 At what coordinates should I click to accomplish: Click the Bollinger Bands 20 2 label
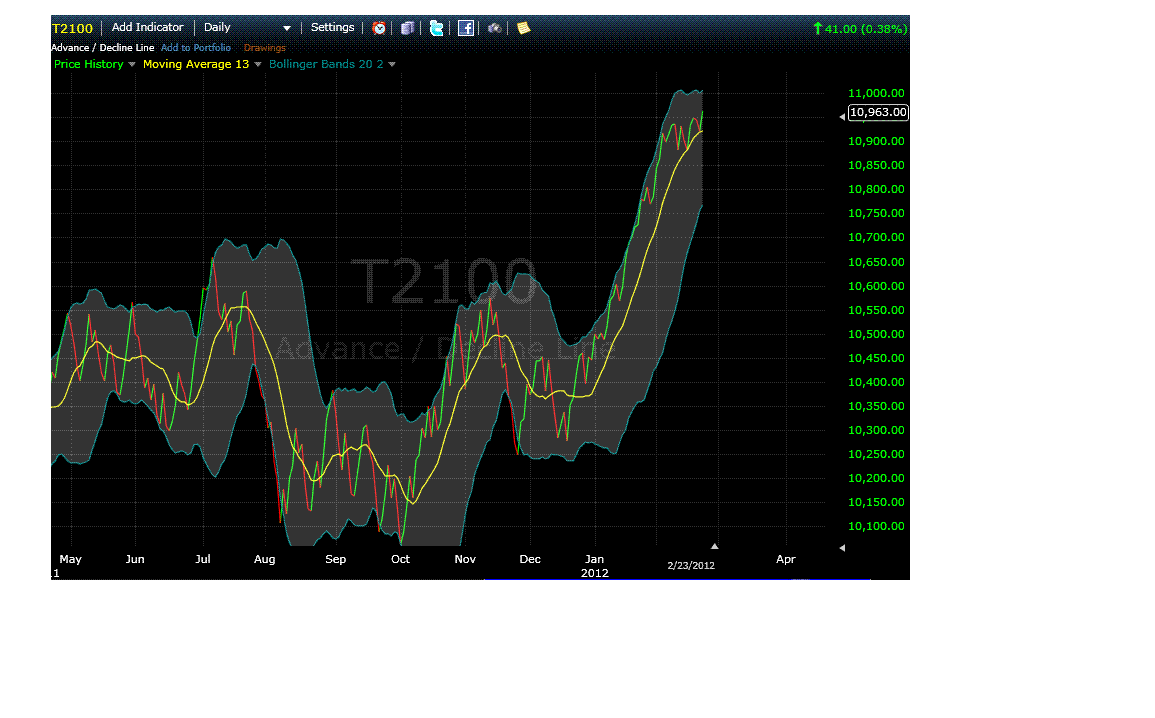(x=326, y=64)
